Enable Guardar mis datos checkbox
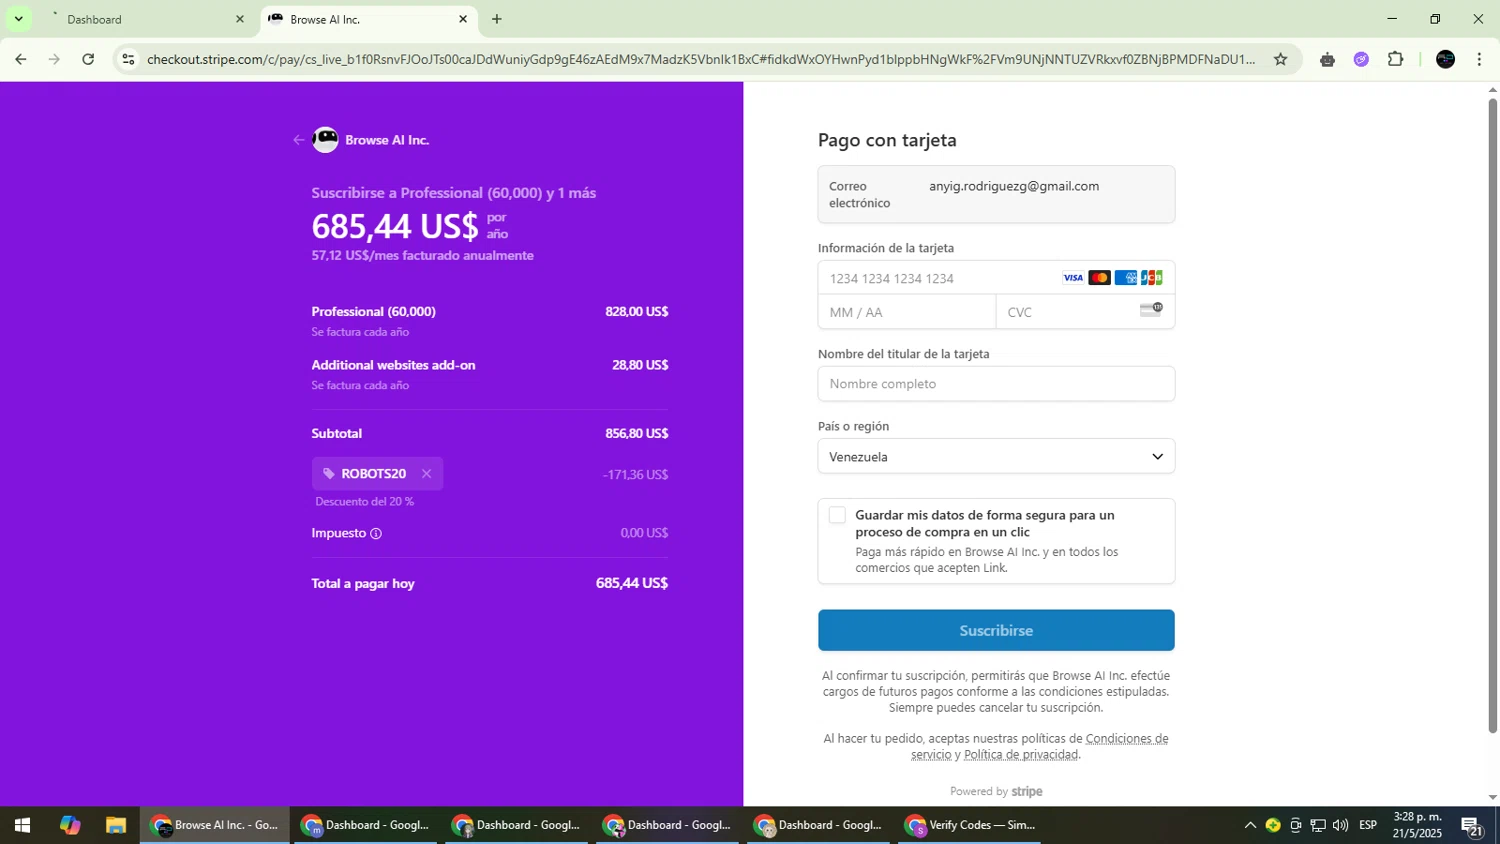This screenshot has height=844, width=1500. [x=837, y=515]
